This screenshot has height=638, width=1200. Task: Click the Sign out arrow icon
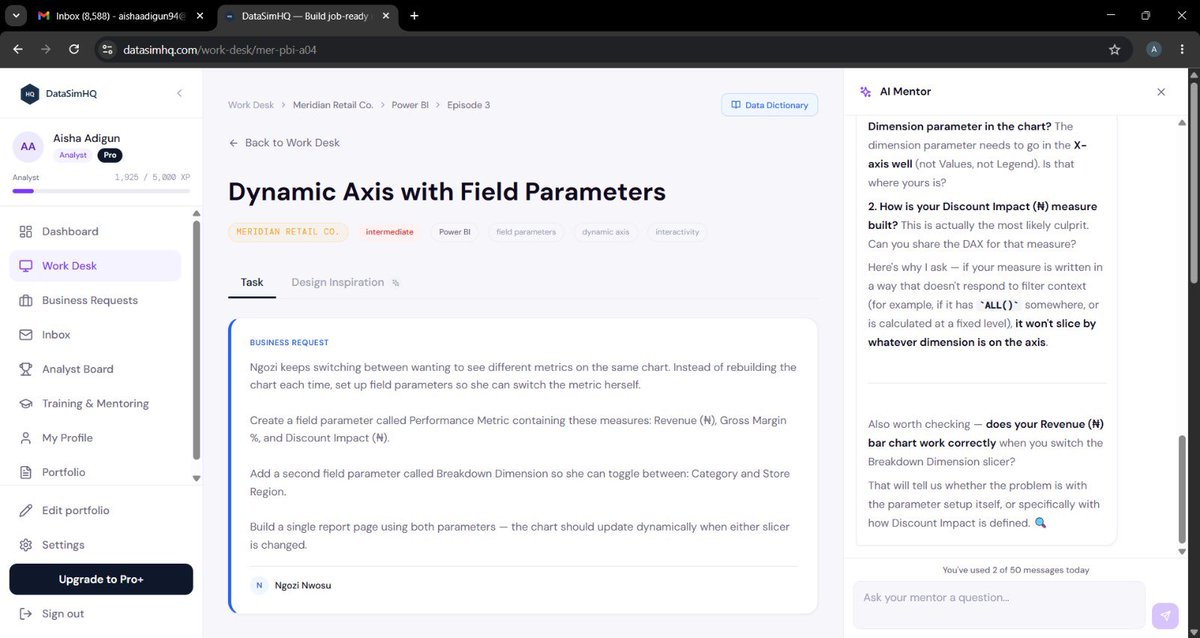click(x=26, y=614)
